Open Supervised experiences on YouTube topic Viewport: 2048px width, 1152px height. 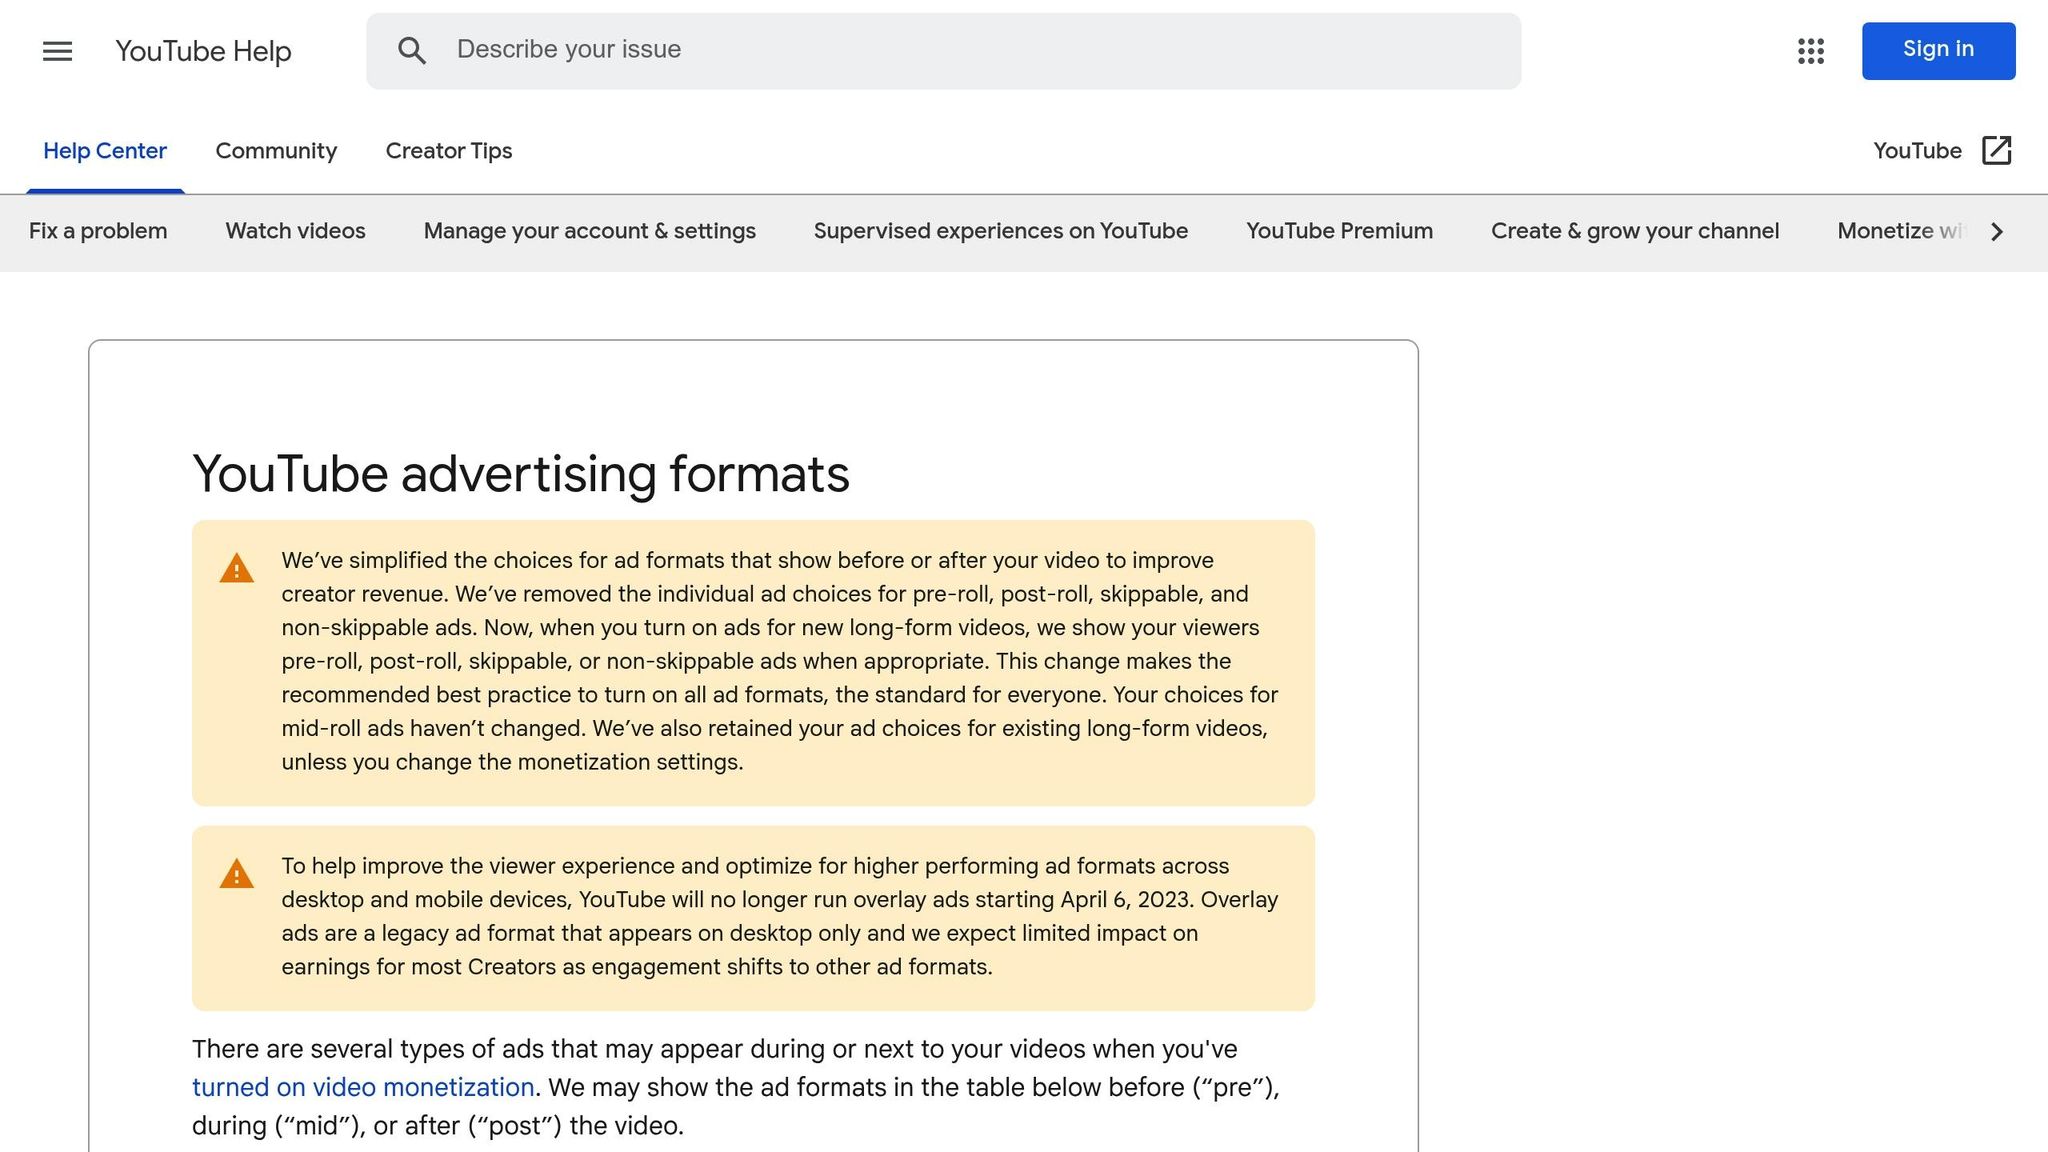pyautogui.click(x=1001, y=231)
